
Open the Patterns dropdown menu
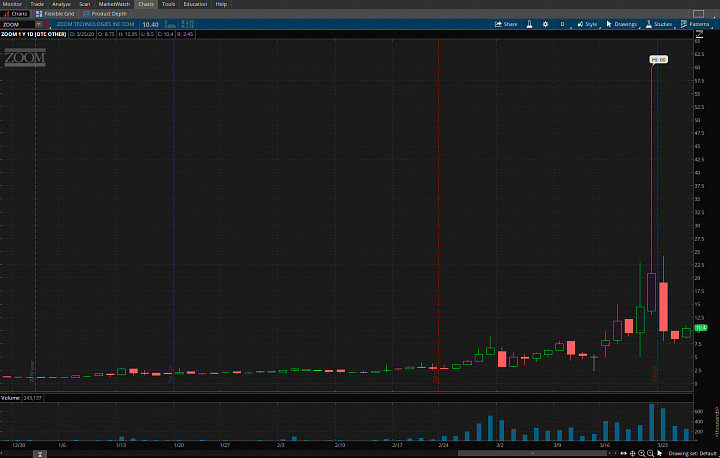pyautogui.click(x=695, y=24)
